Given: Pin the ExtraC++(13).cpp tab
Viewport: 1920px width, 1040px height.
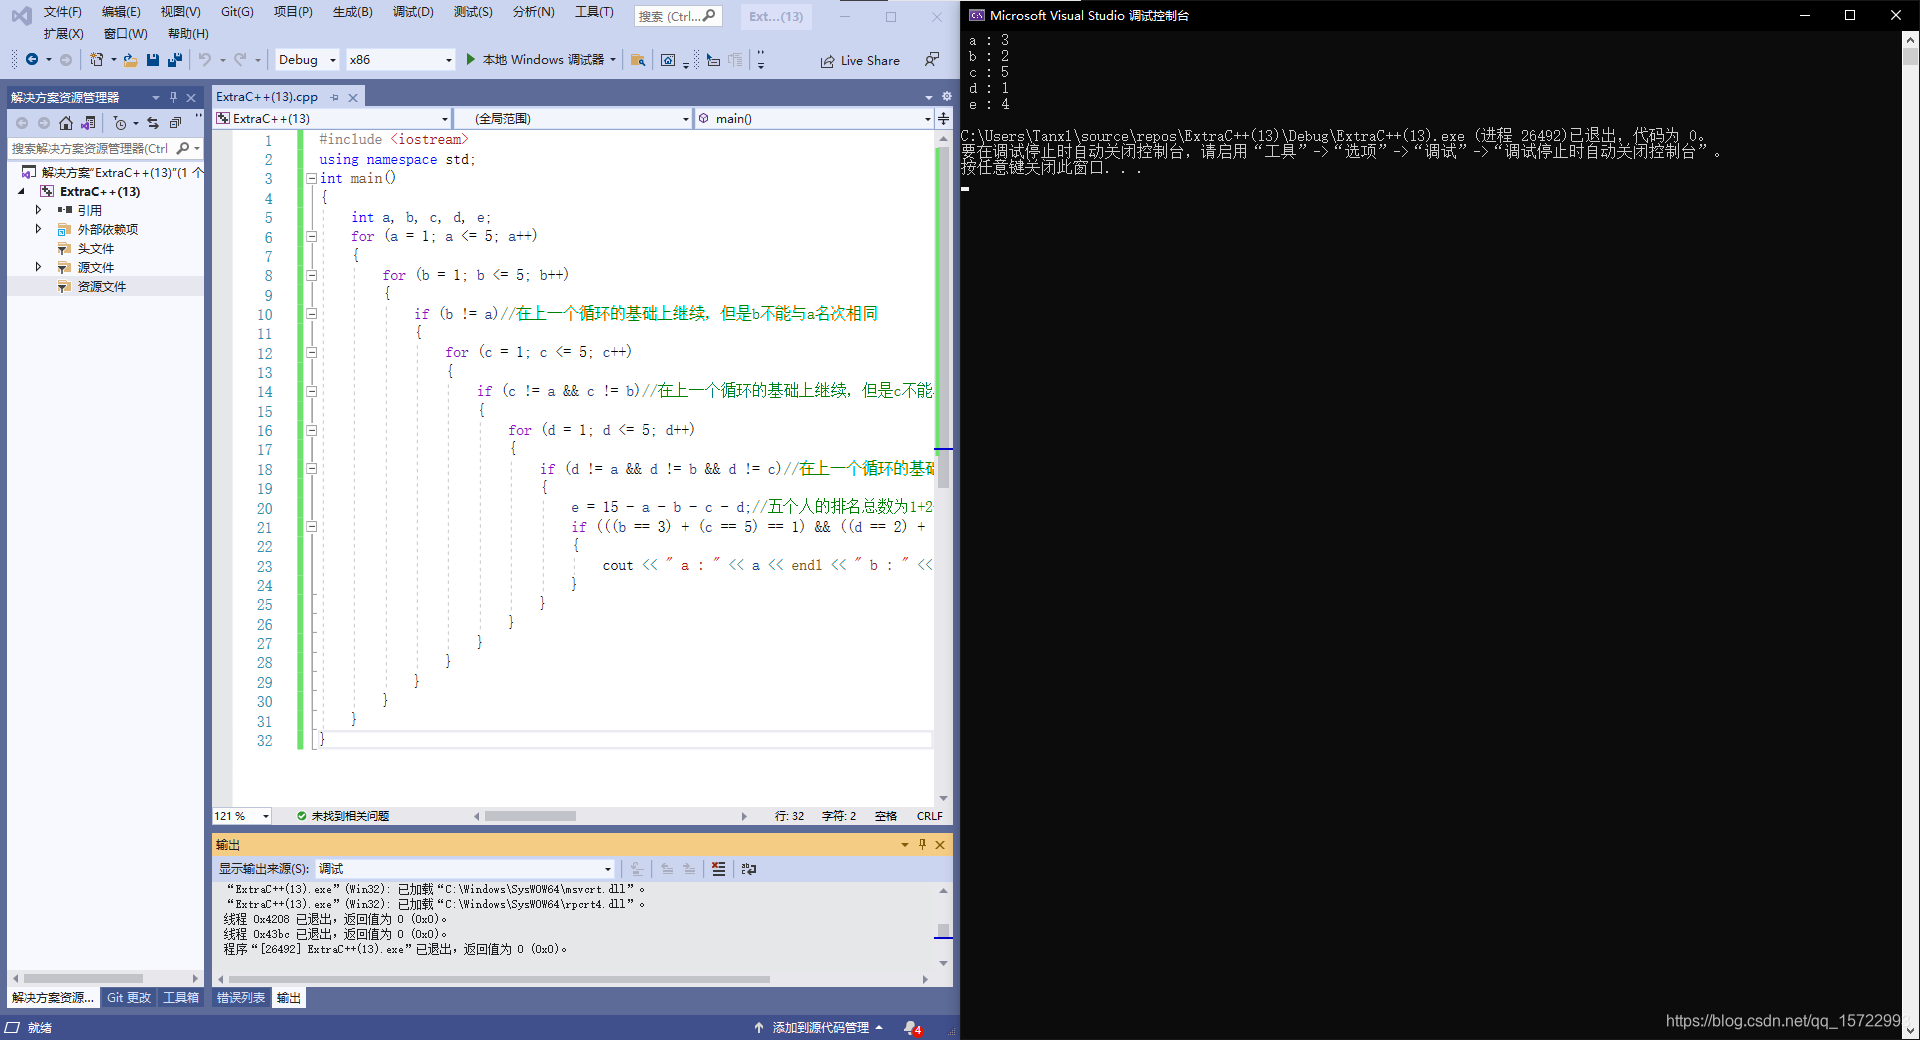Looking at the screenshot, I should [x=335, y=98].
